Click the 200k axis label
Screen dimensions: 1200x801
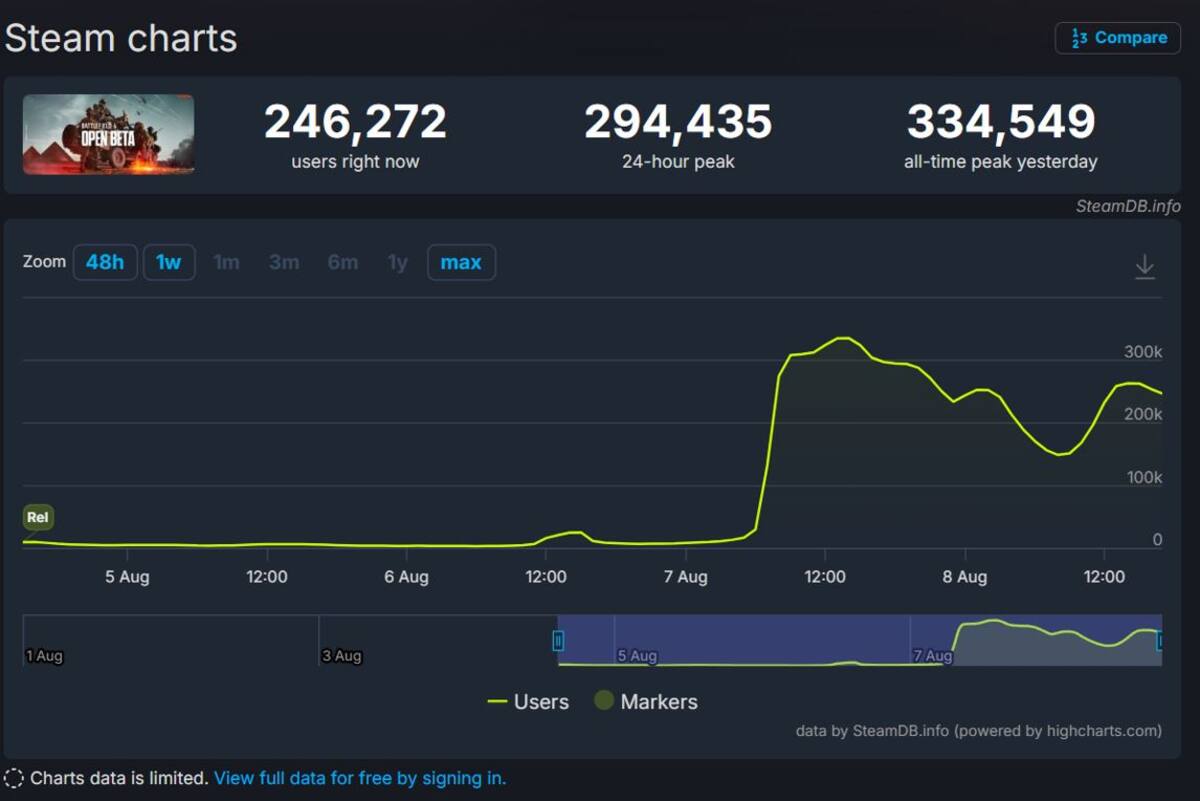click(x=1143, y=414)
